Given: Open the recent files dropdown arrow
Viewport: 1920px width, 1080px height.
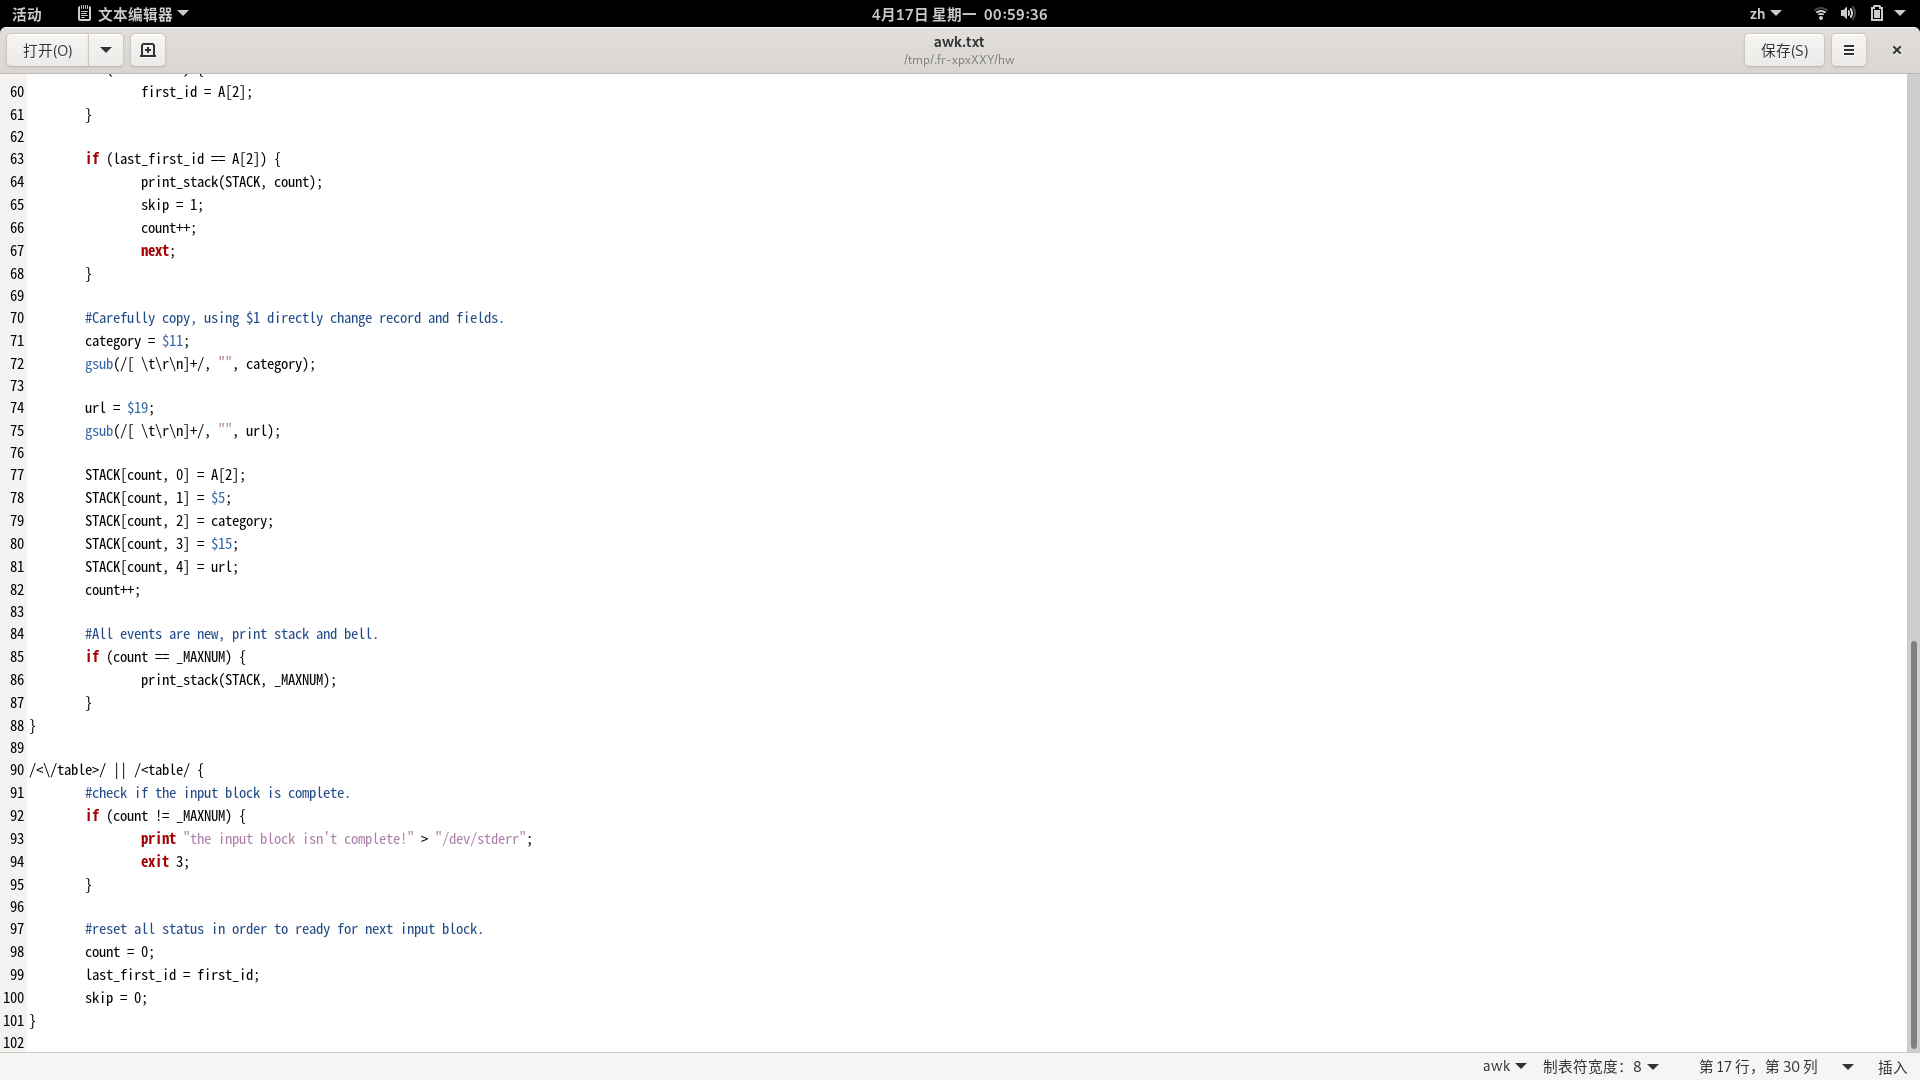Looking at the screenshot, I should pyautogui.click(x=105, y=50).
